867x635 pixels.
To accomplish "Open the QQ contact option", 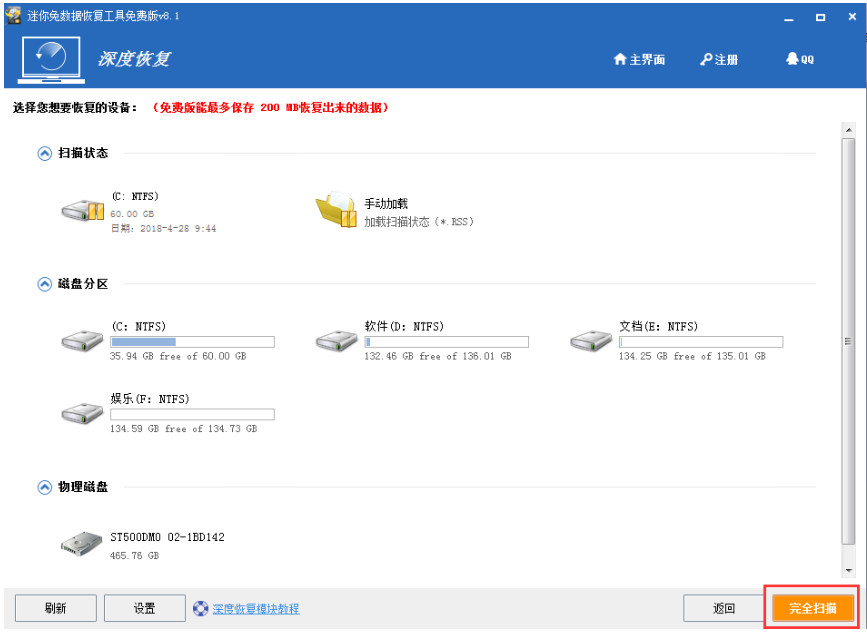I will (800, 60).
